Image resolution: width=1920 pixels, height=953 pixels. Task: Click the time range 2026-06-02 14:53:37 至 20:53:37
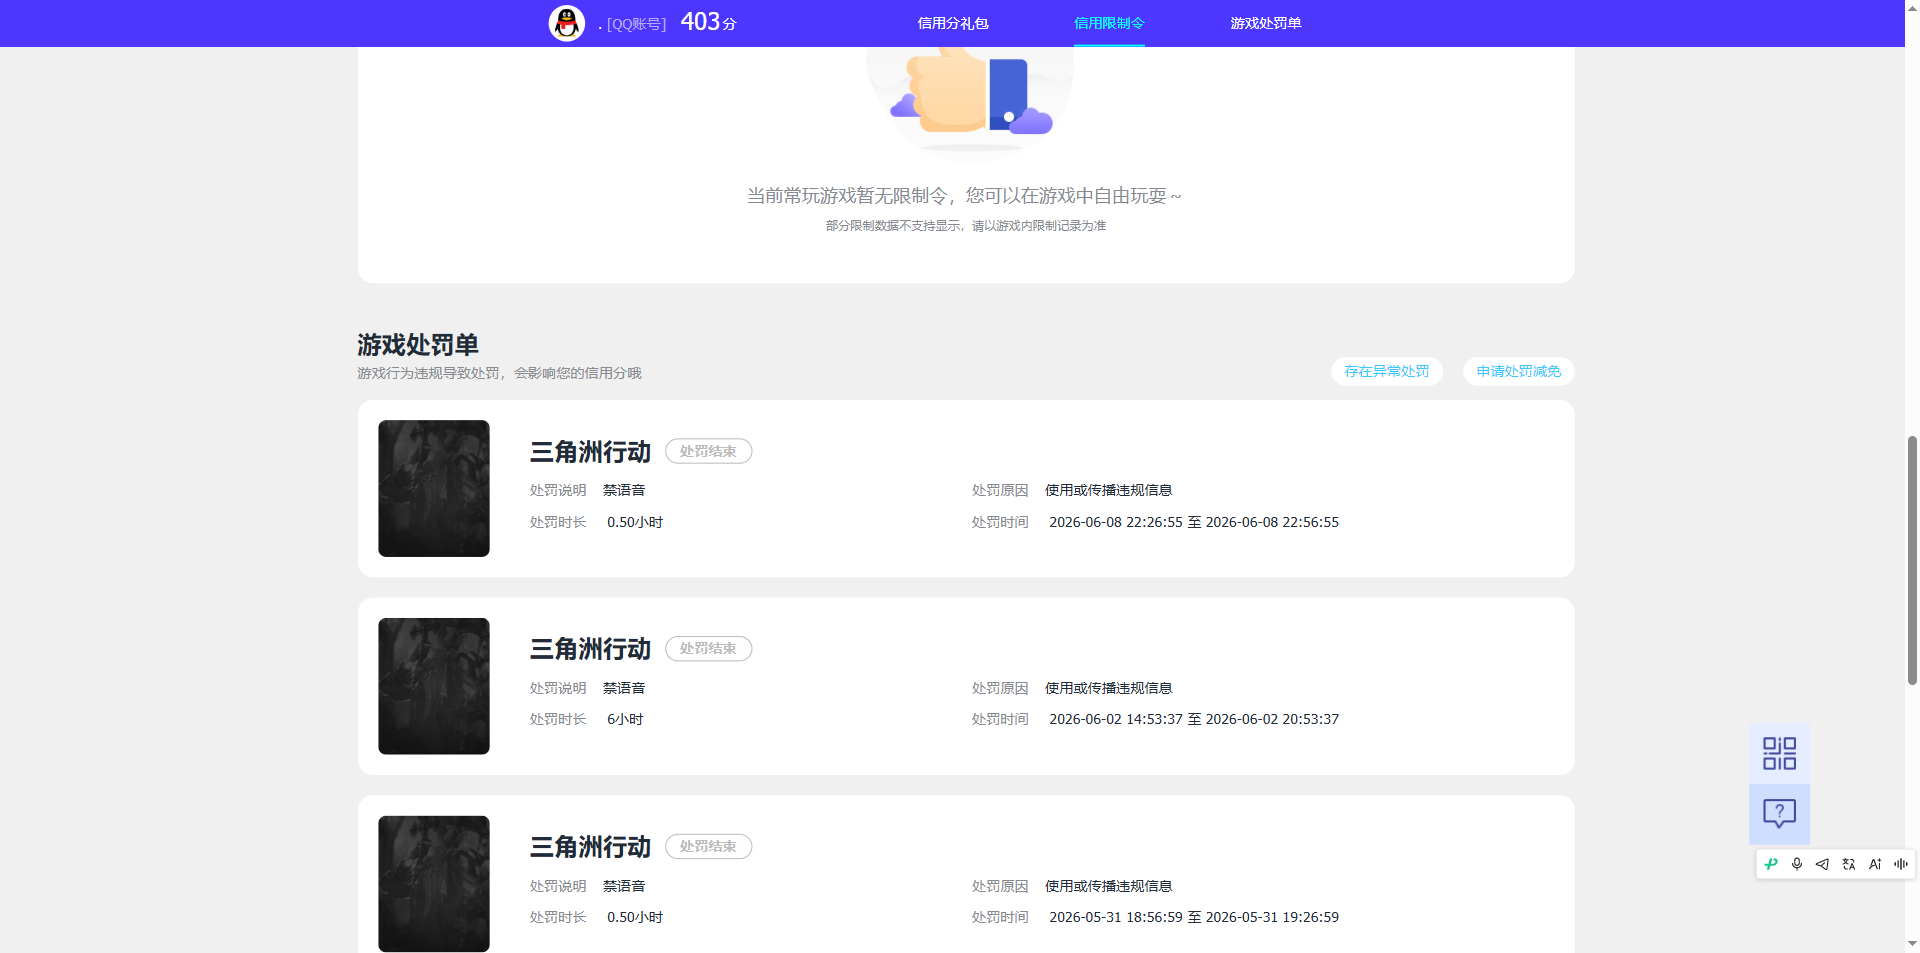pos(1193,719)
